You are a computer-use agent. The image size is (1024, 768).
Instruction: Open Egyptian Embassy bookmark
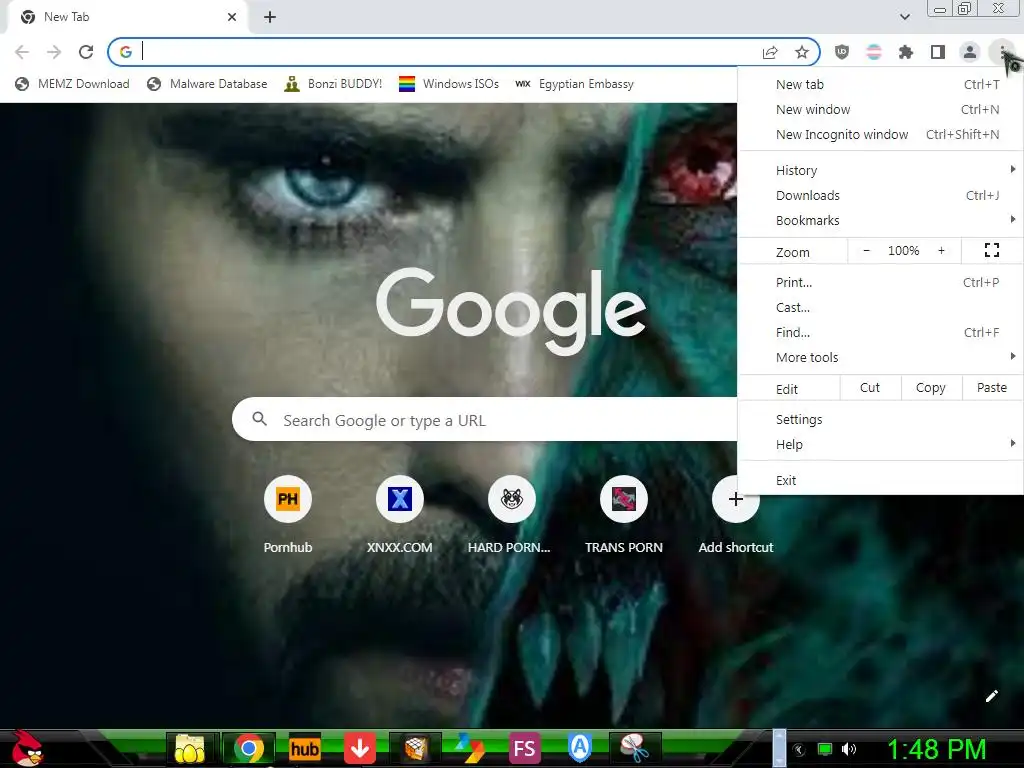point(575,84)
